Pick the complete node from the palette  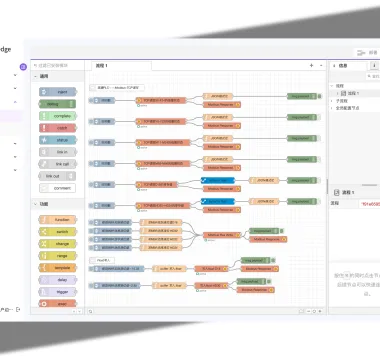[x=58, y=116]
